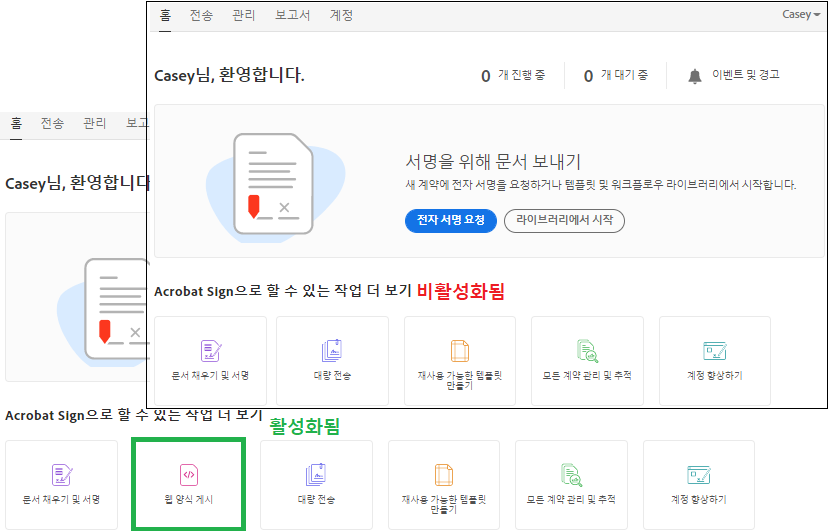Click the 서명을 위해 문서 보내기 heading
This screenshot has height=531, width=830.
(493, 161)
